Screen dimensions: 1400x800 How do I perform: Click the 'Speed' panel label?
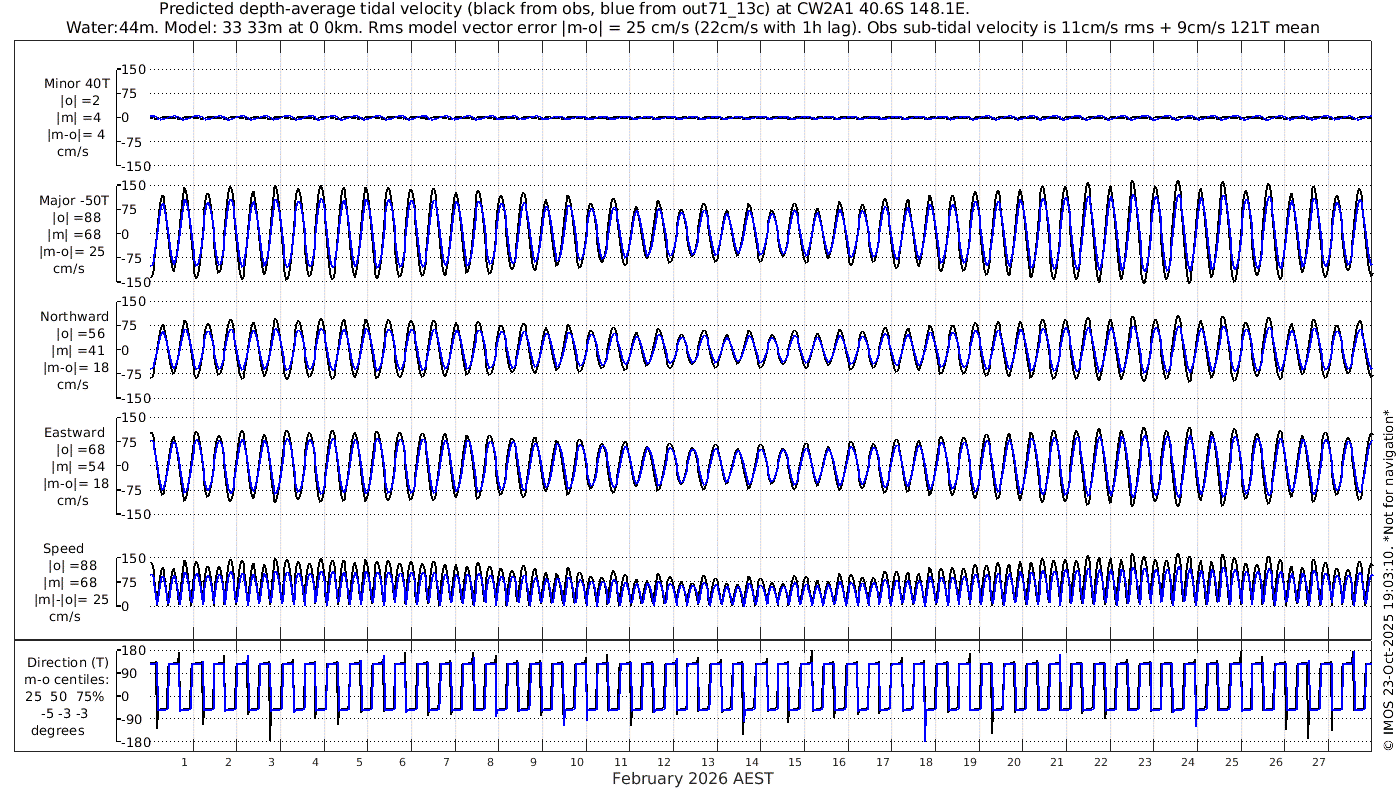64,549
